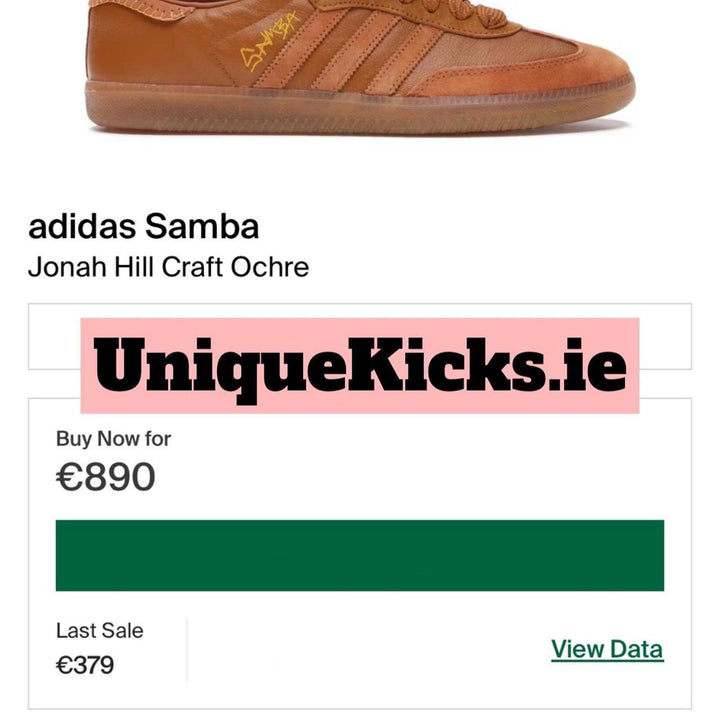720x720 pixels.
Task: Click the gum sole of the sneaker
Action: click(360, 108)
